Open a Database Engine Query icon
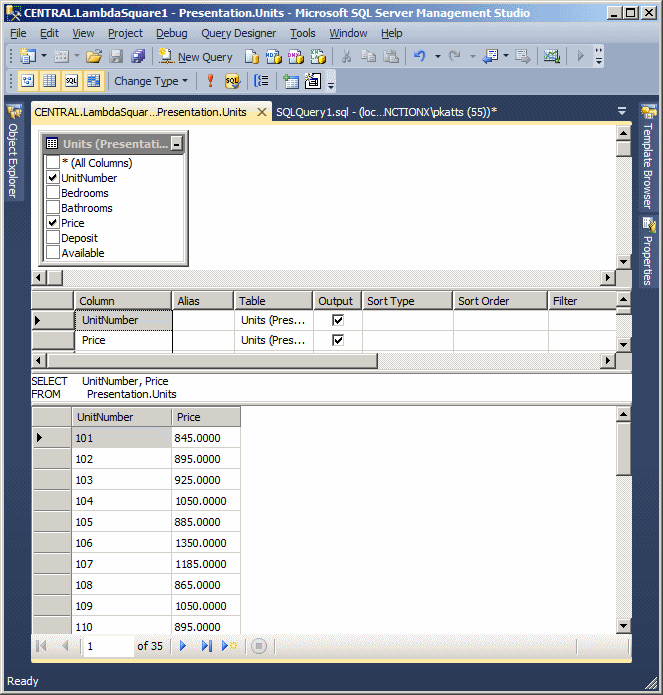The width and height of the screenshot is (663, 695). pyautogui.click(x=252, y=57)
